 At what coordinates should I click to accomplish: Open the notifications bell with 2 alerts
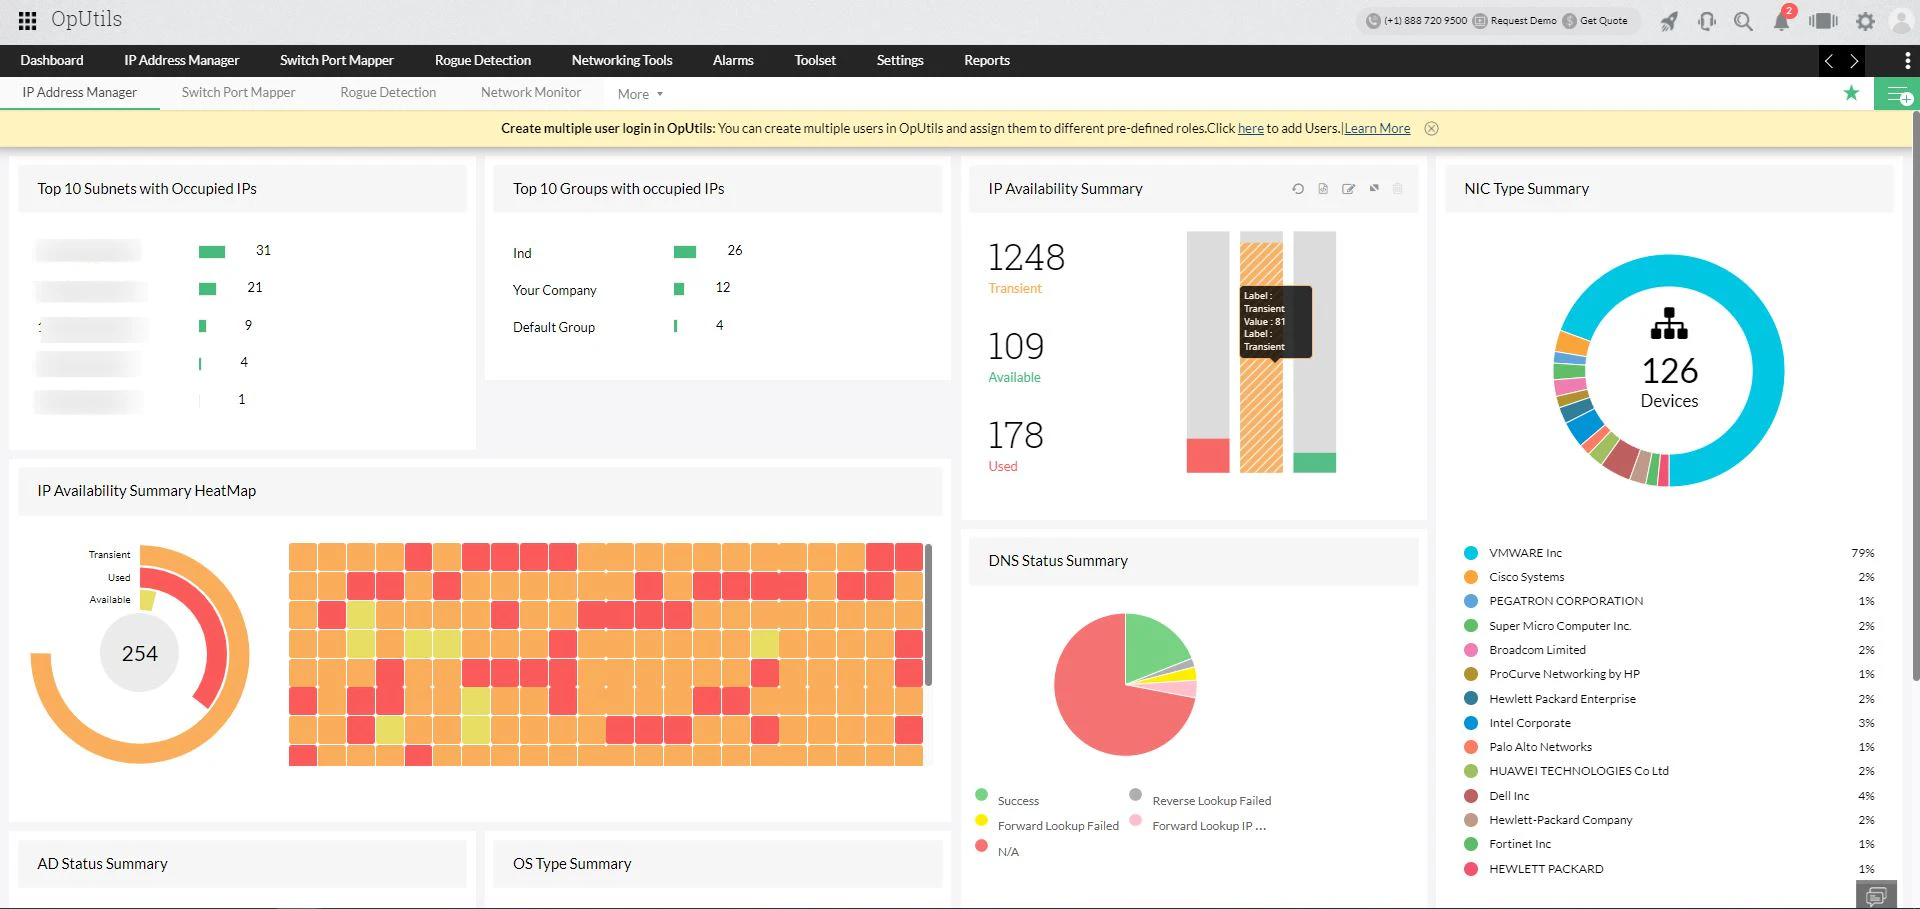[1782, 21]
